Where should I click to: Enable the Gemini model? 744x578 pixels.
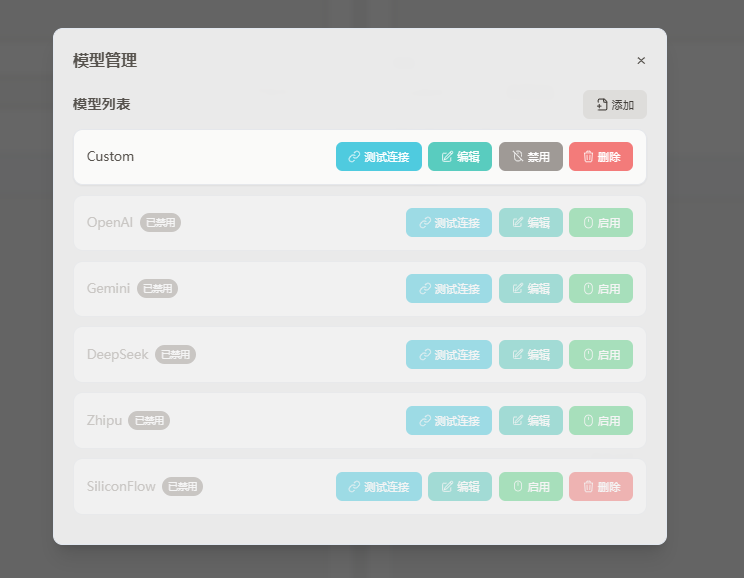tap(601, 289)
